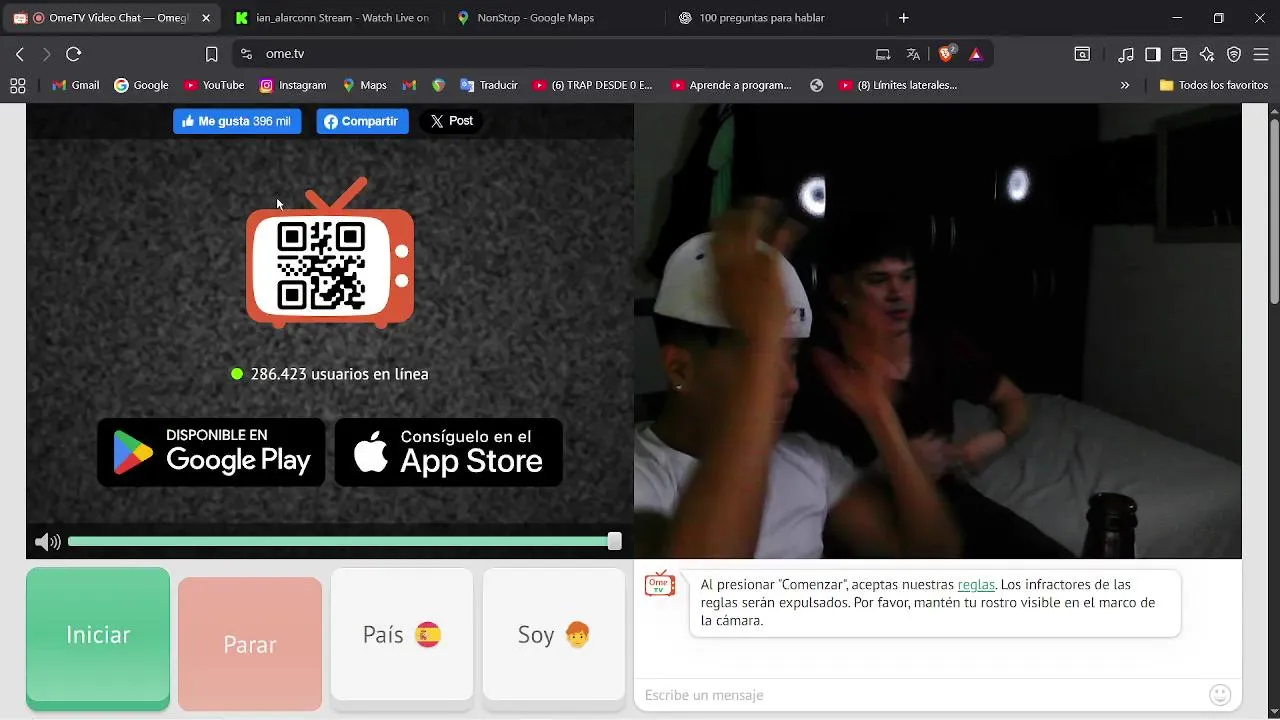Open the Gmail bookmark
The image size is (1280, 720).
click(76, 86)
